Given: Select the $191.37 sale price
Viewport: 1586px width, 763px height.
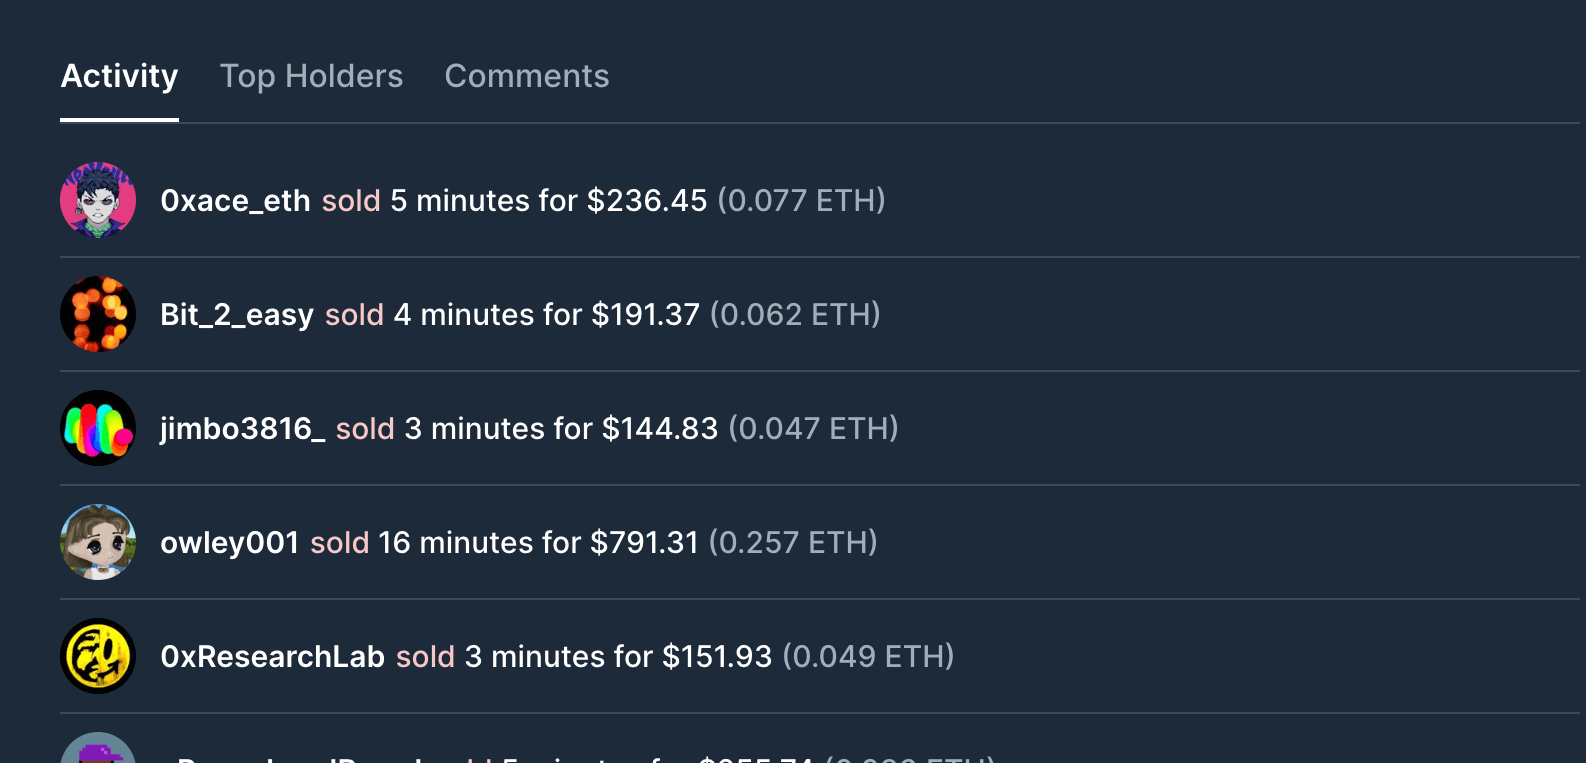Looking at the screenshot, I should (x=646, y=315).
